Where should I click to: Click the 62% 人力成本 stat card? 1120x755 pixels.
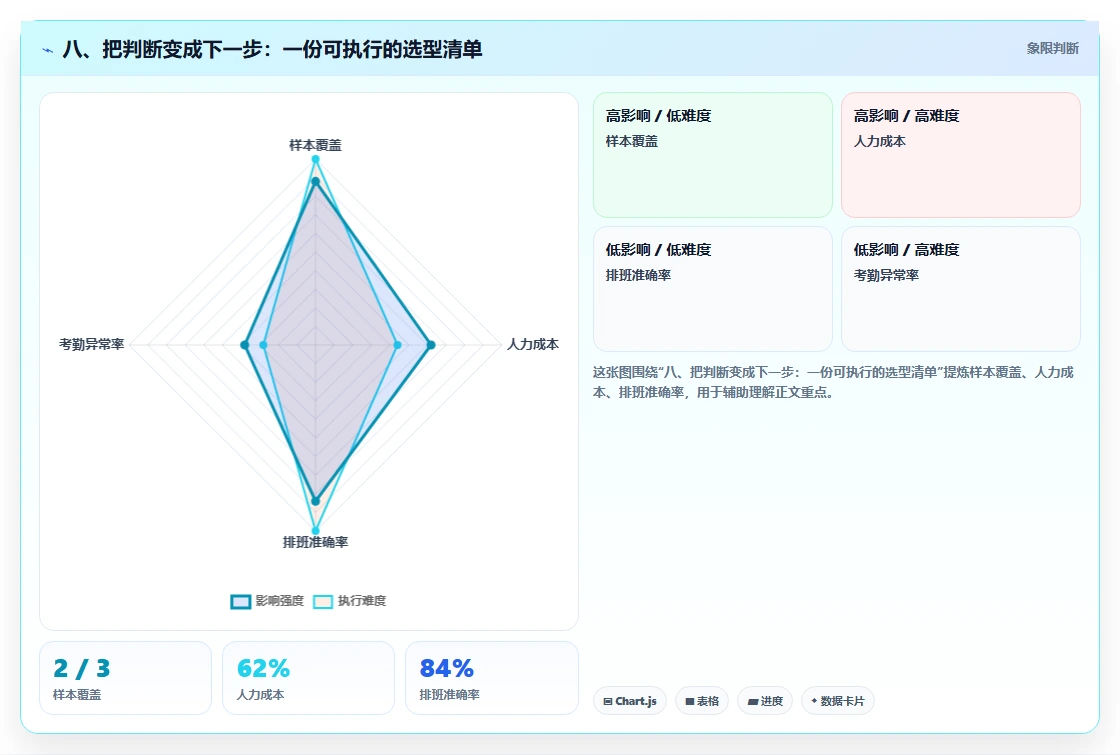coord(309,678)
